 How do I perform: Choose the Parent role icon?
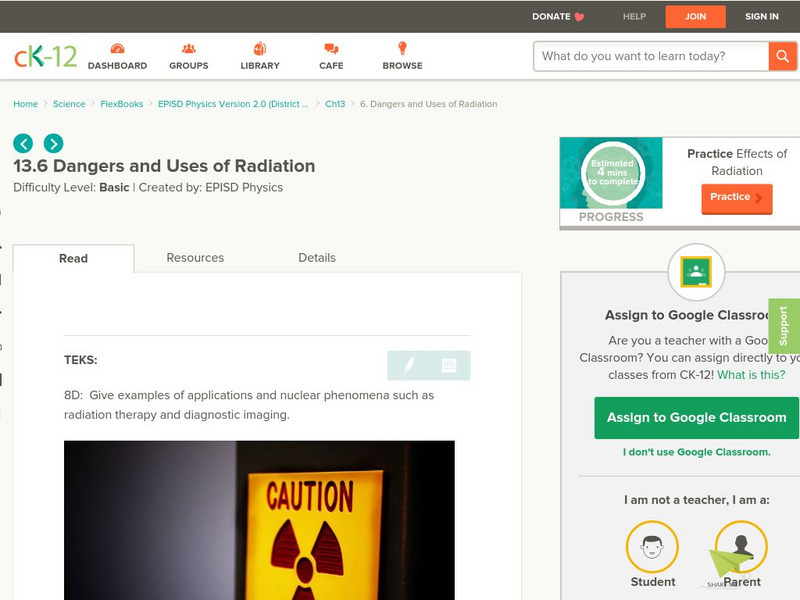(x=741, y=545)
